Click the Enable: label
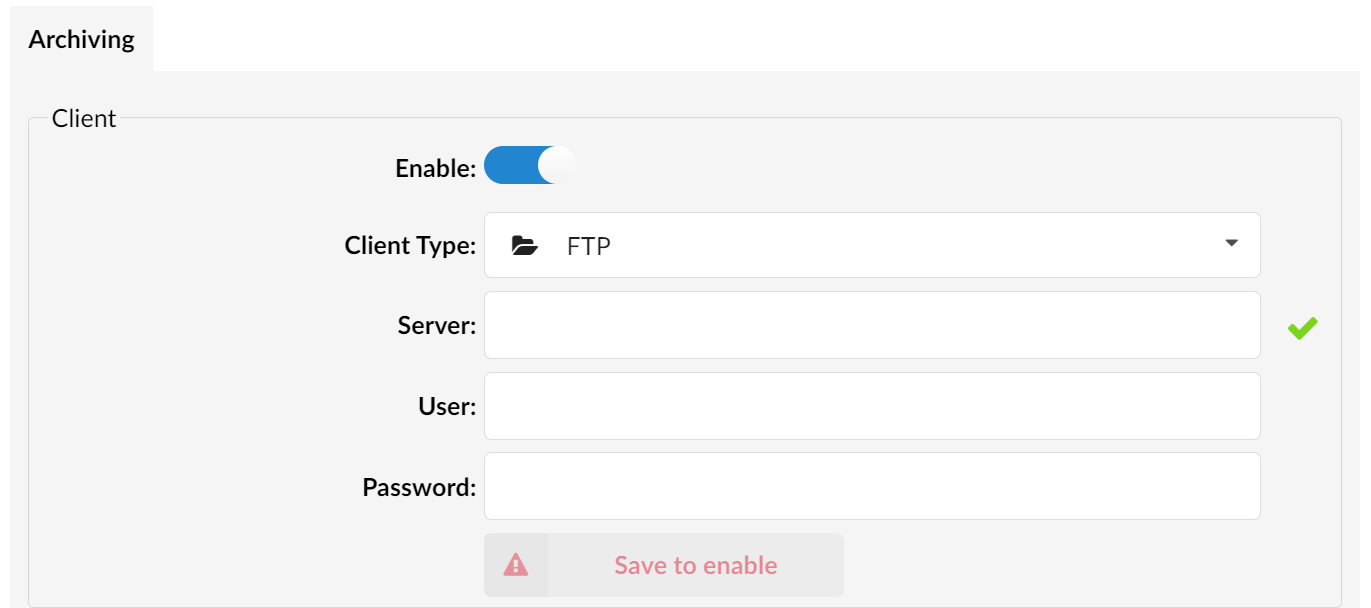 point(436,168)
